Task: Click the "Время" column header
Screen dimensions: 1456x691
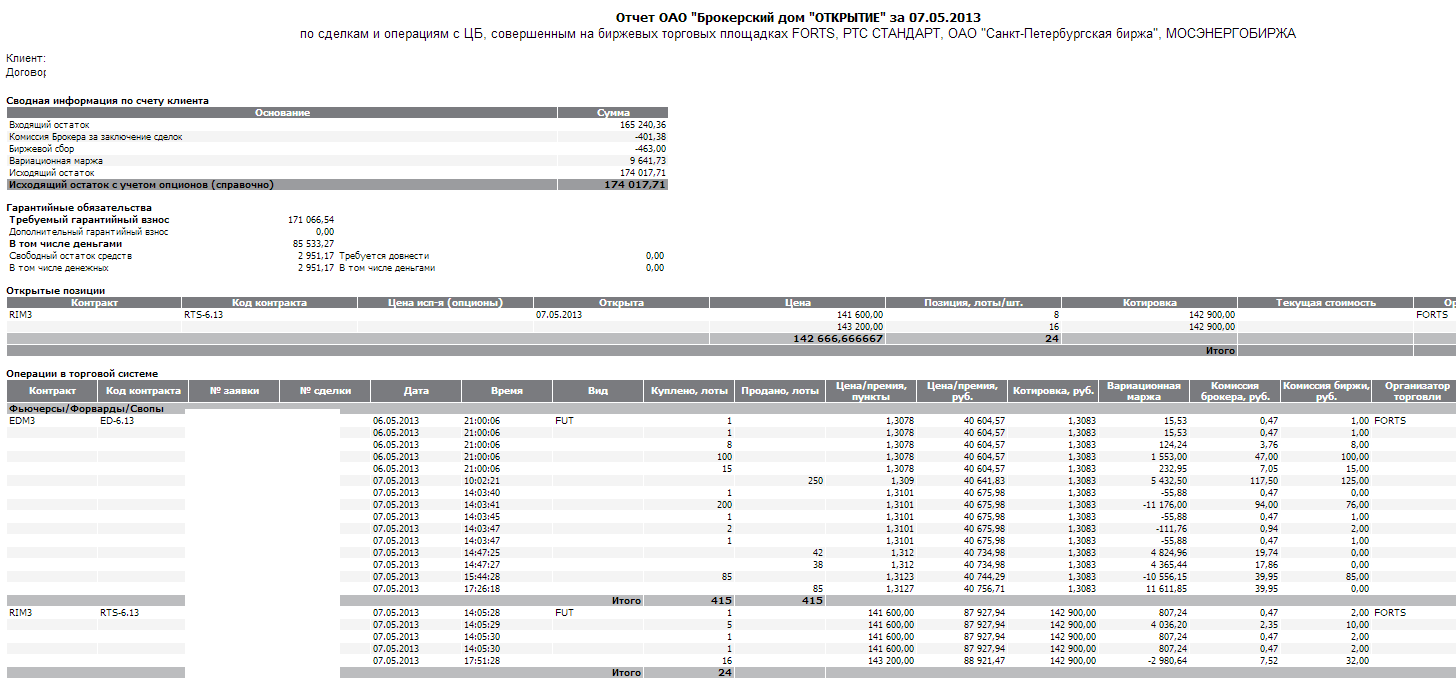Action: (x=506, y=391)
